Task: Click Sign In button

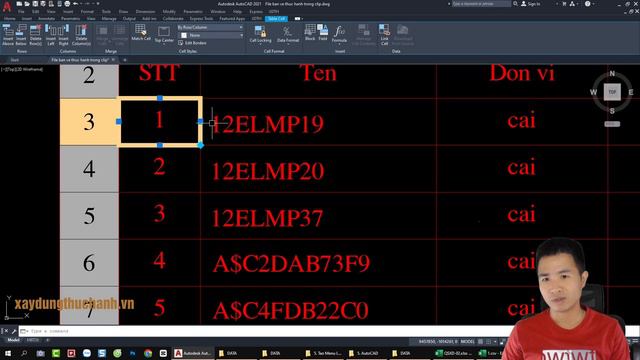Action: pos(531,4)
